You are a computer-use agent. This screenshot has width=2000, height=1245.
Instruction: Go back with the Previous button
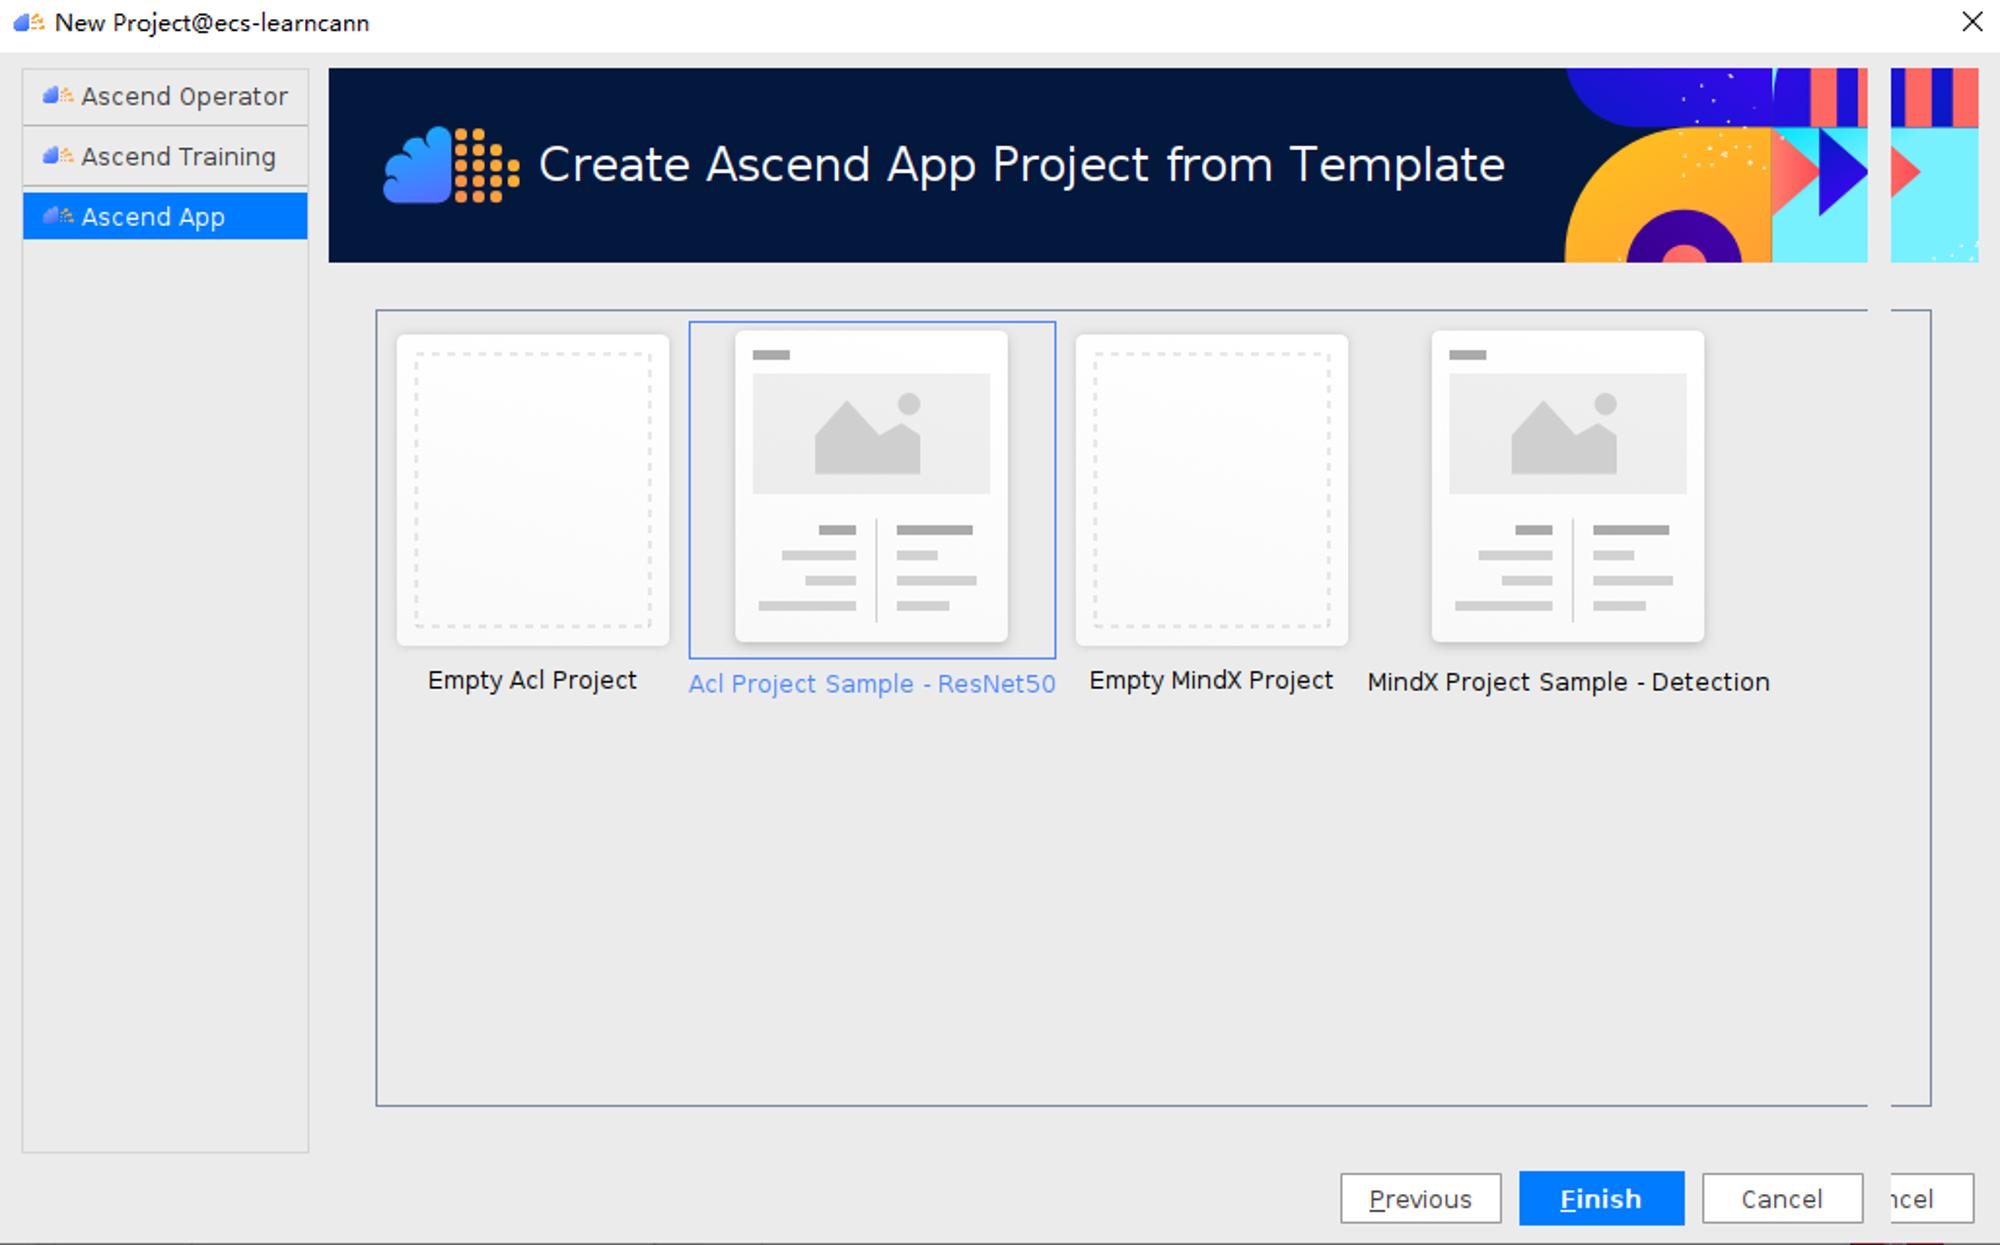tap(1421, 1198)
